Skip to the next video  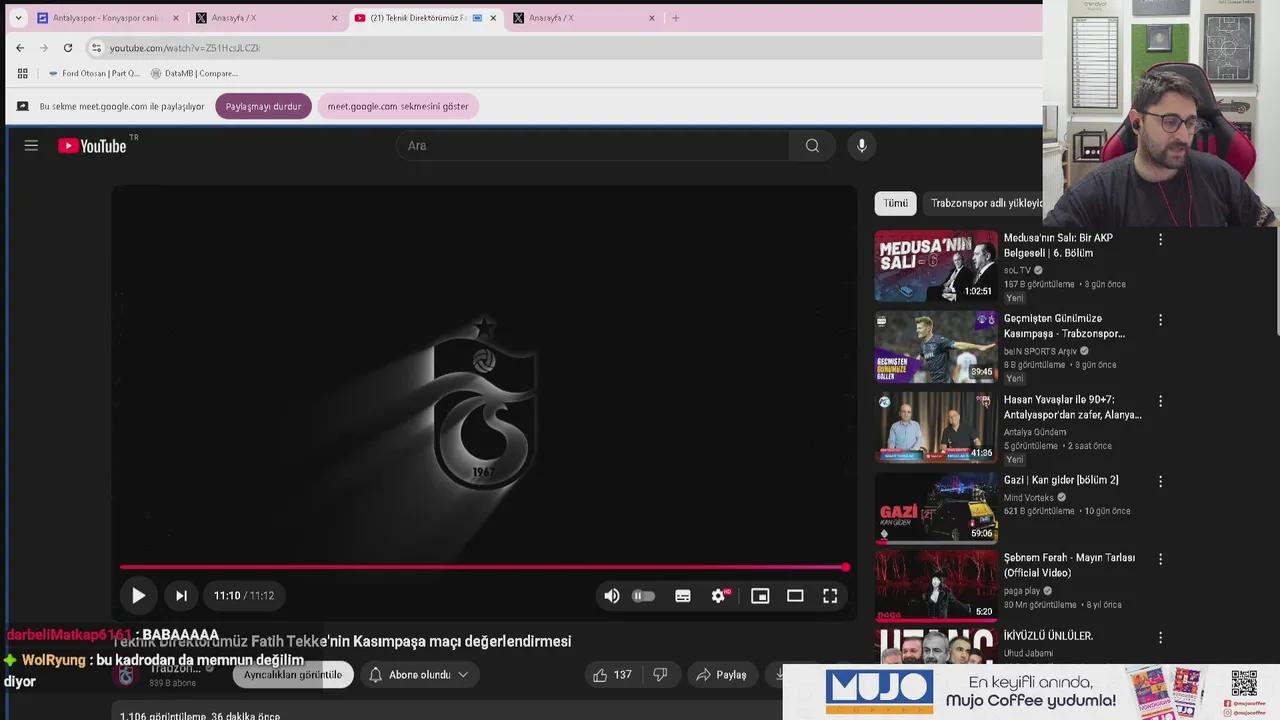point(181,596)
